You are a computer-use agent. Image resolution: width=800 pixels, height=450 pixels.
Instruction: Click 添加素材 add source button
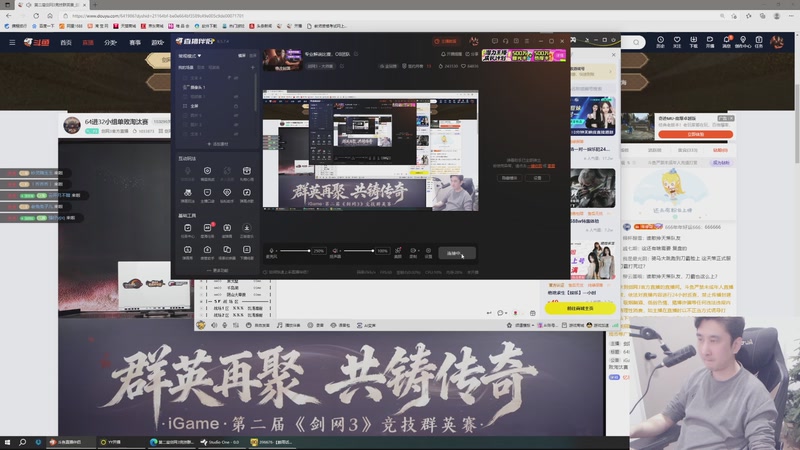click(x=218, y=144)
